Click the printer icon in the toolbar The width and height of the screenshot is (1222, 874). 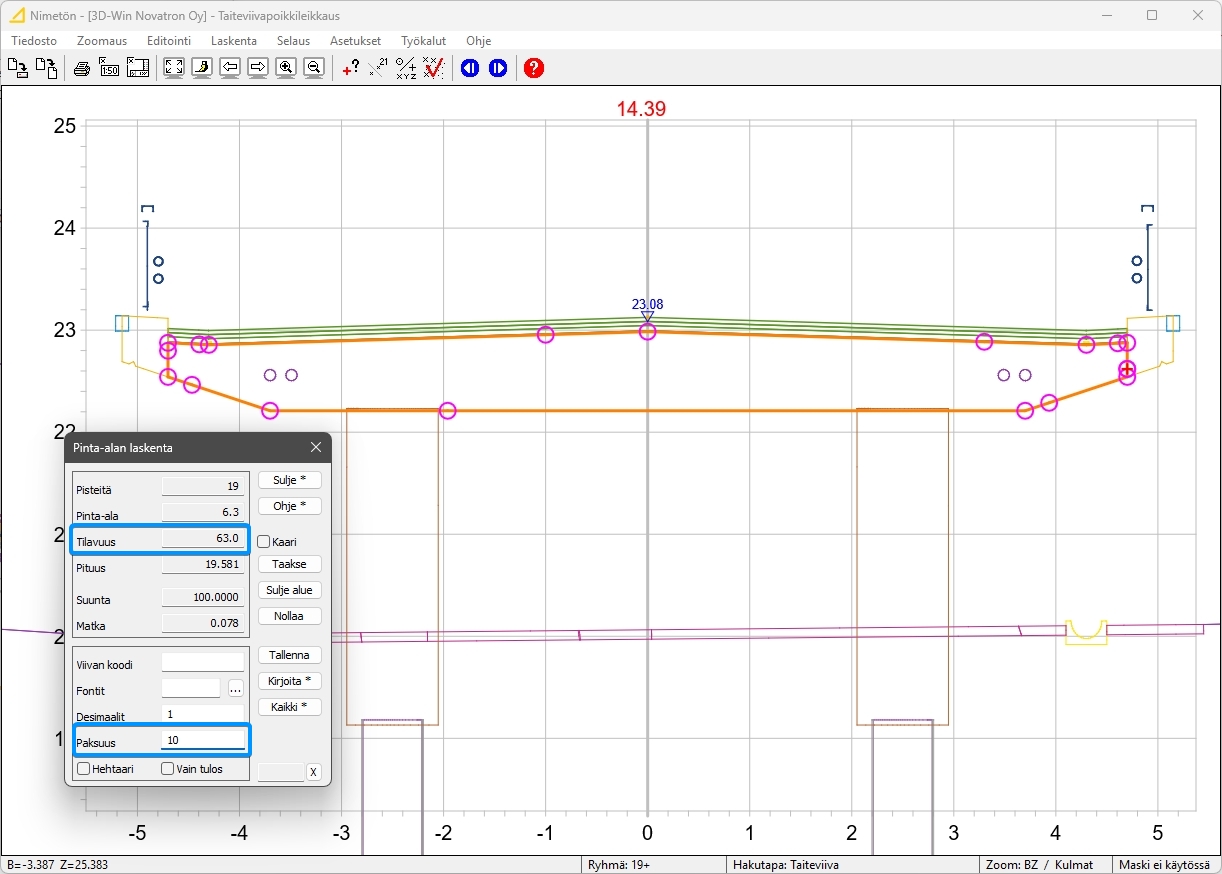[x=82, y=68]
